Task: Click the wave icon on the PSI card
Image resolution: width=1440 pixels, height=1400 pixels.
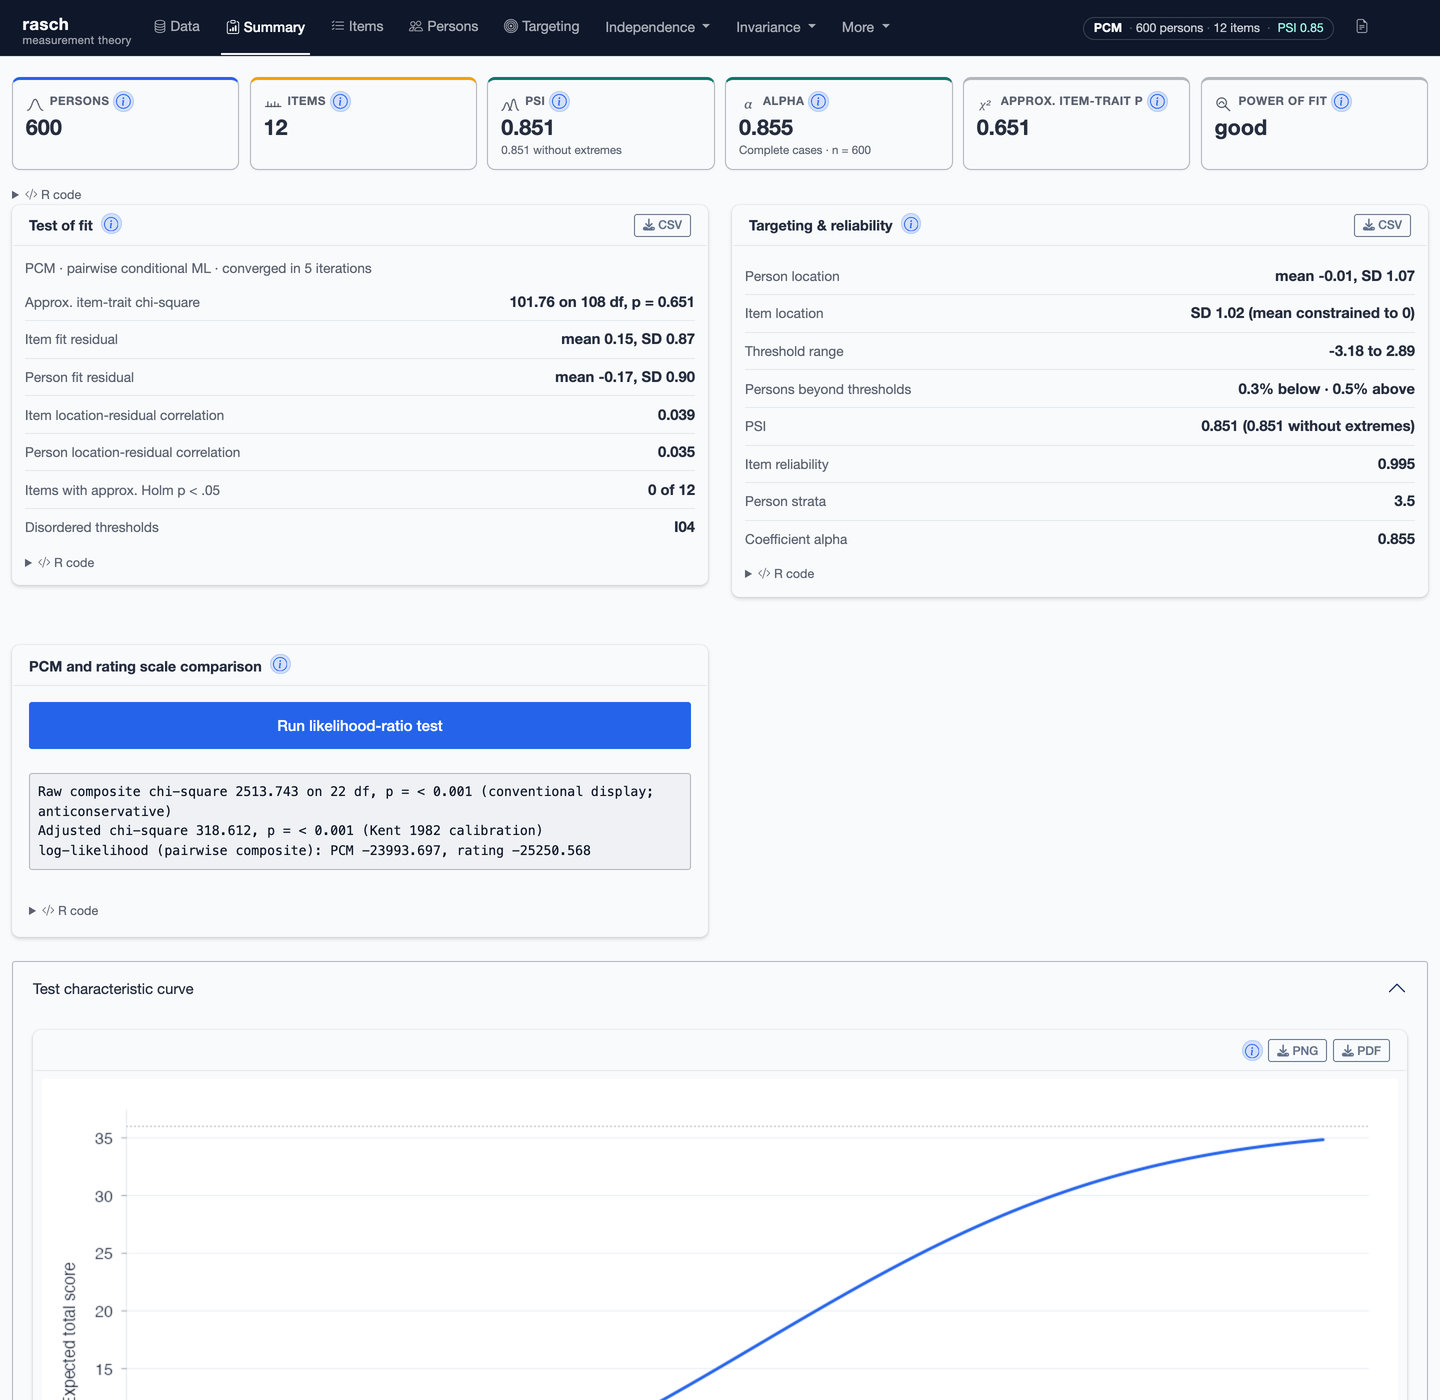Action: click(510, 104)
